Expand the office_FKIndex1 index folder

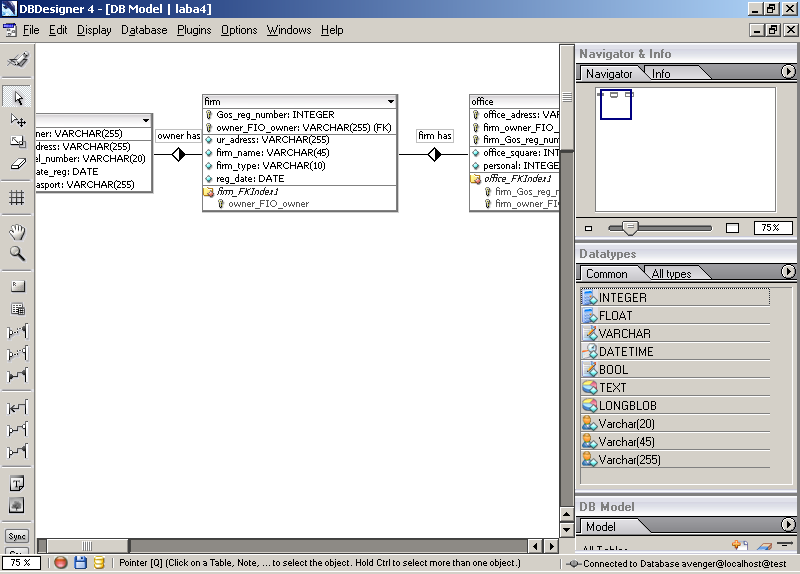click(476, 179)
